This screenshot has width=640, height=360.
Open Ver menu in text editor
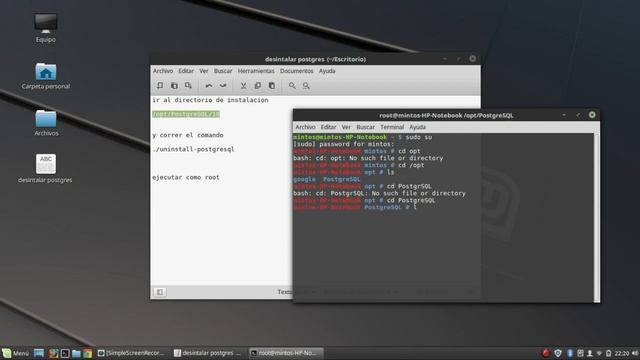[x=204, y=71]
